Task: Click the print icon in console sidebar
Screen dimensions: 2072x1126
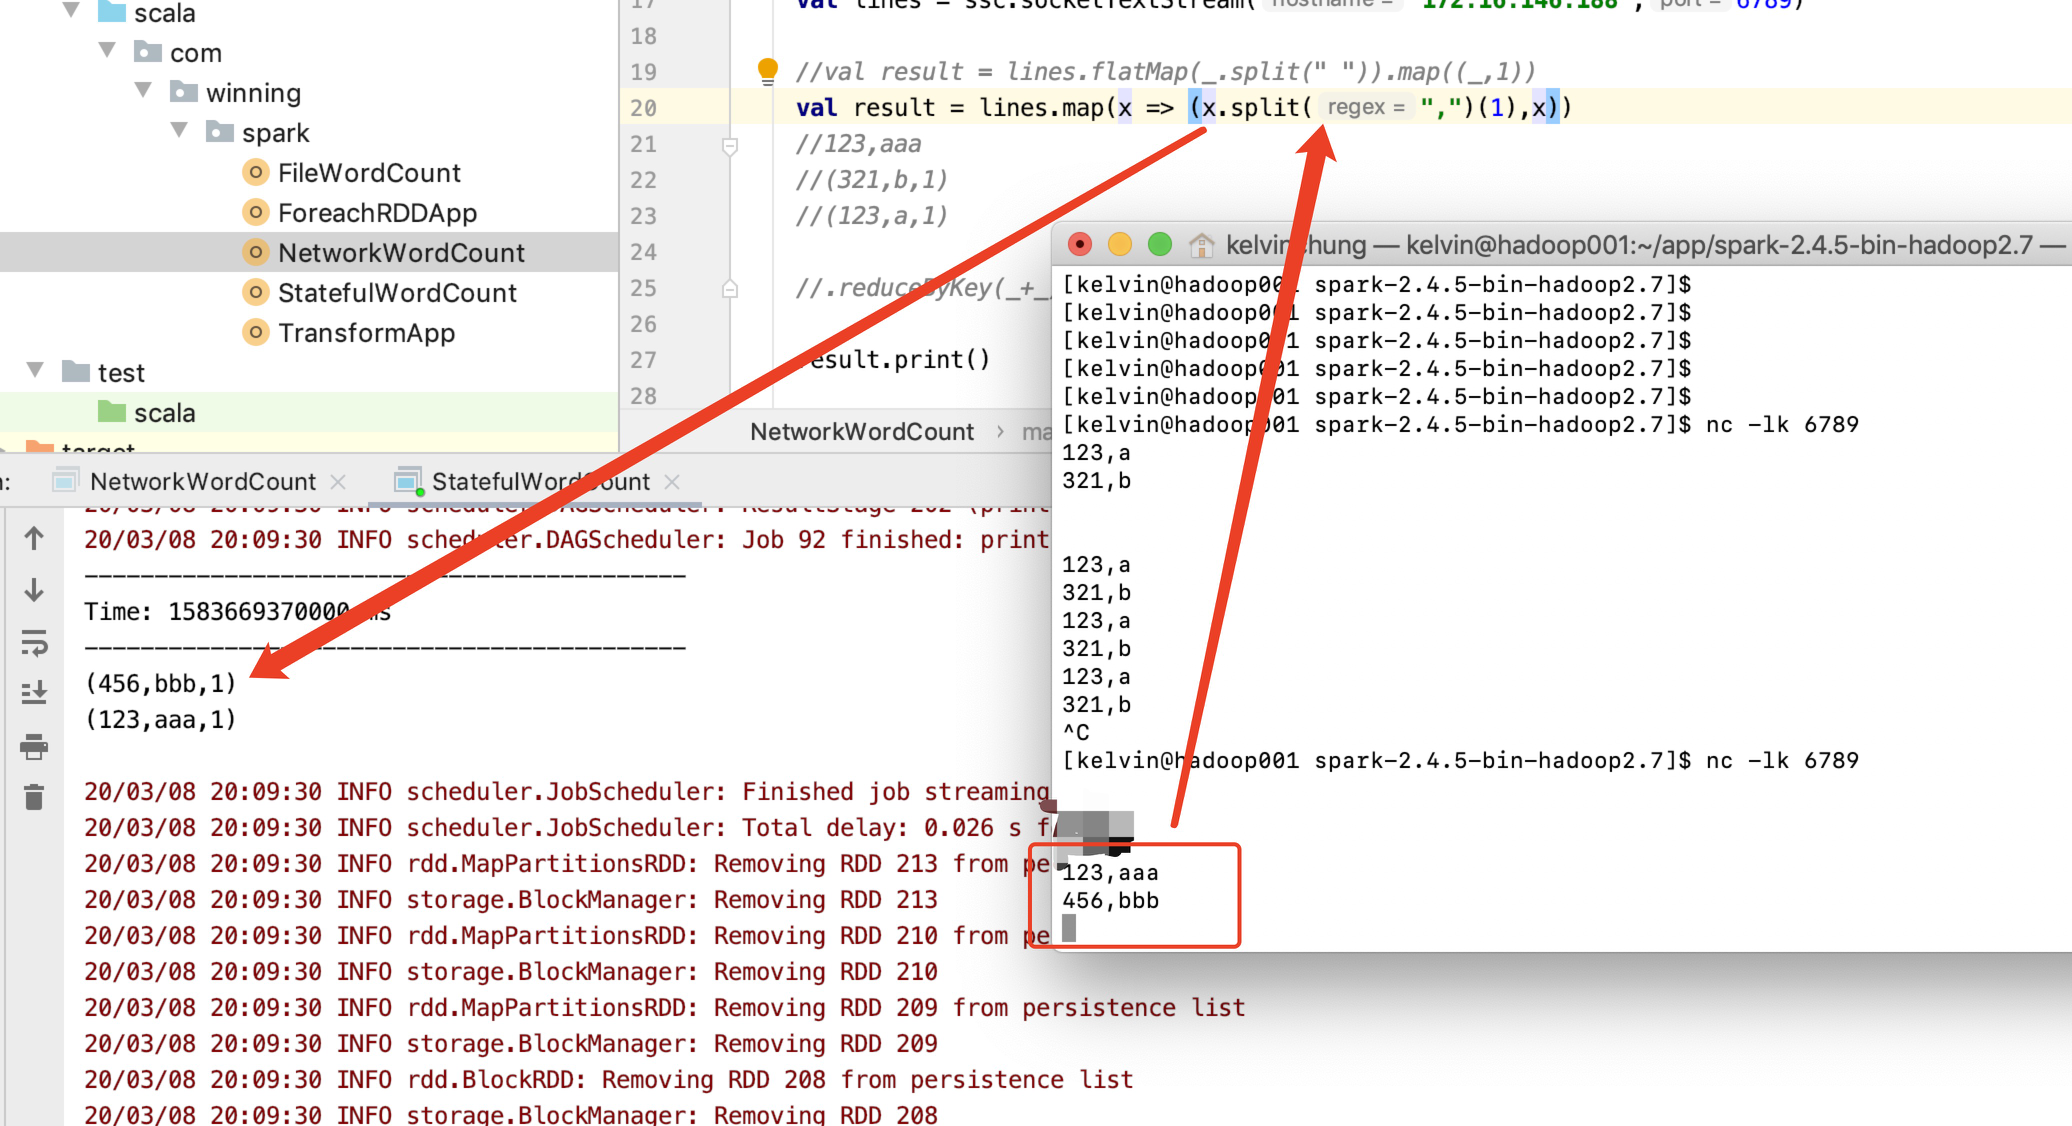Action: (x=34, y=746)
